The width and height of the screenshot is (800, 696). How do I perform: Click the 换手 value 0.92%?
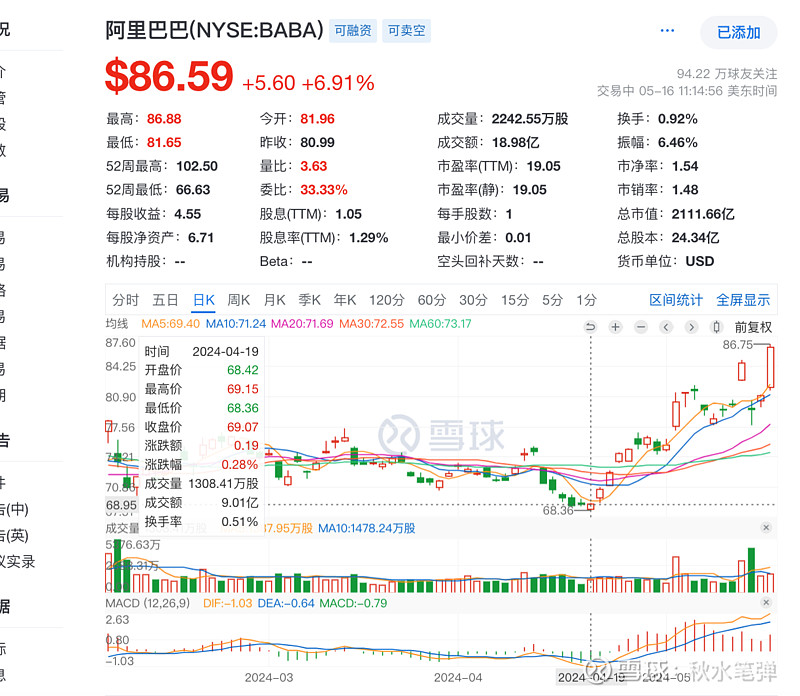click(678, 119)
